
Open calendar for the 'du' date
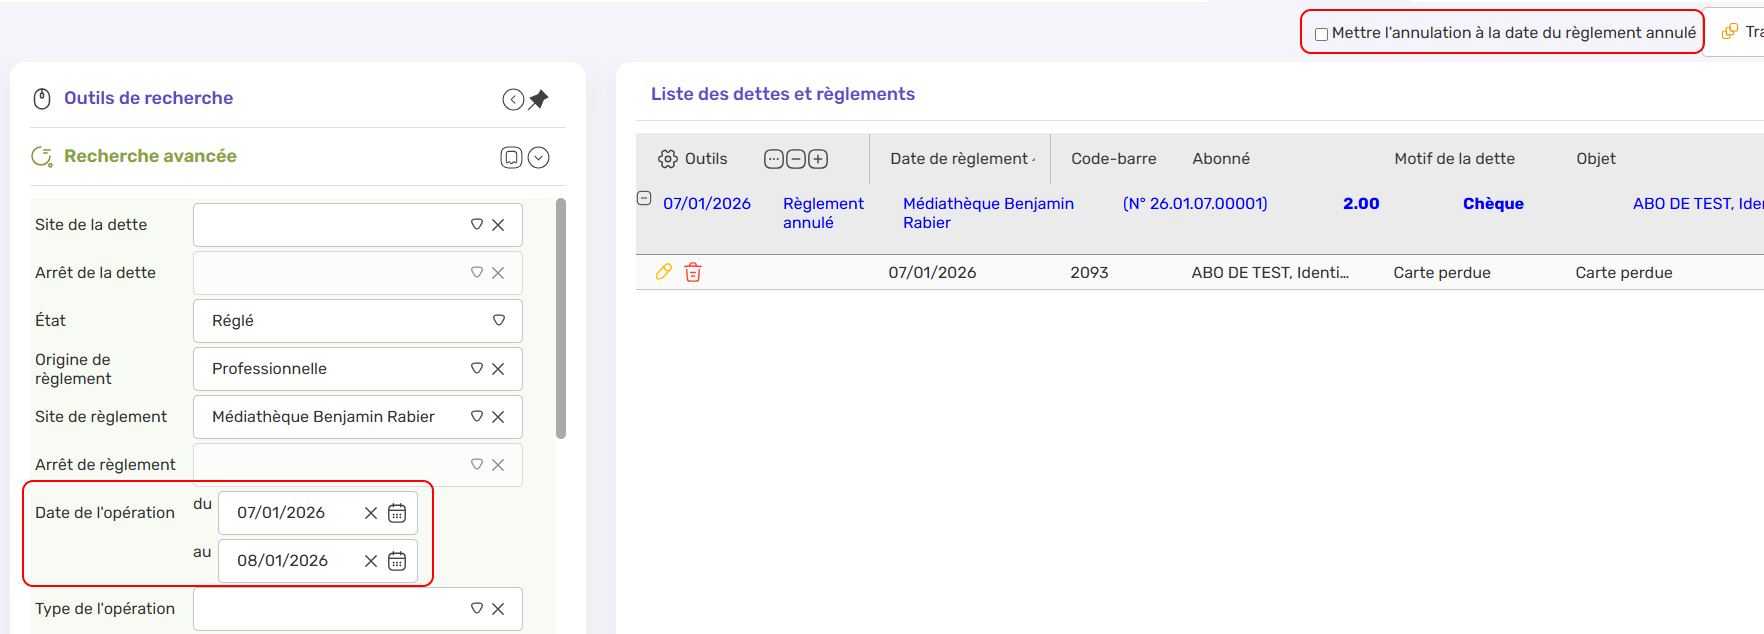(x=397, y=513)
